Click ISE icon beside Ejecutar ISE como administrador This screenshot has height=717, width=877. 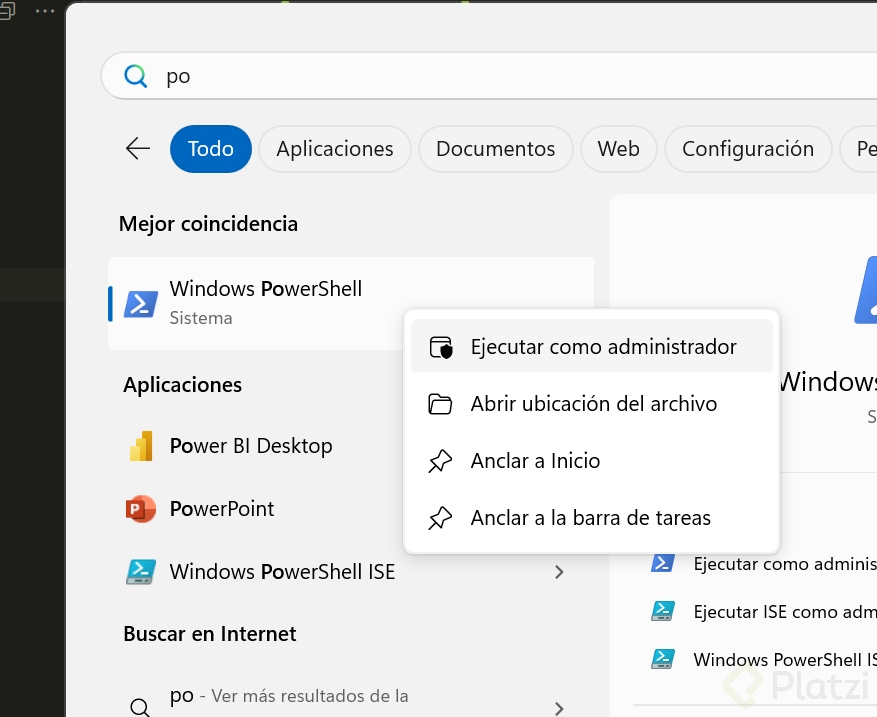tap(663, 611)
